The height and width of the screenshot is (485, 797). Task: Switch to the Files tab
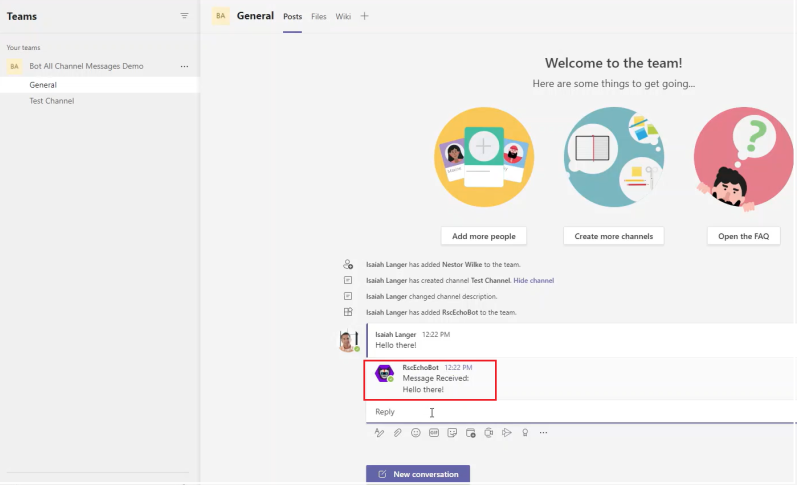(318, 16)
